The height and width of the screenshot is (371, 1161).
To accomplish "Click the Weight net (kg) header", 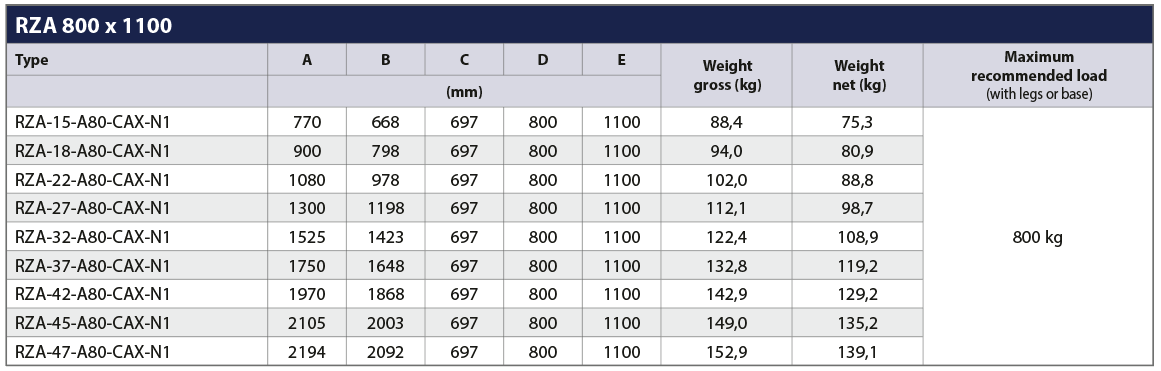I will [x=859, y=76].
